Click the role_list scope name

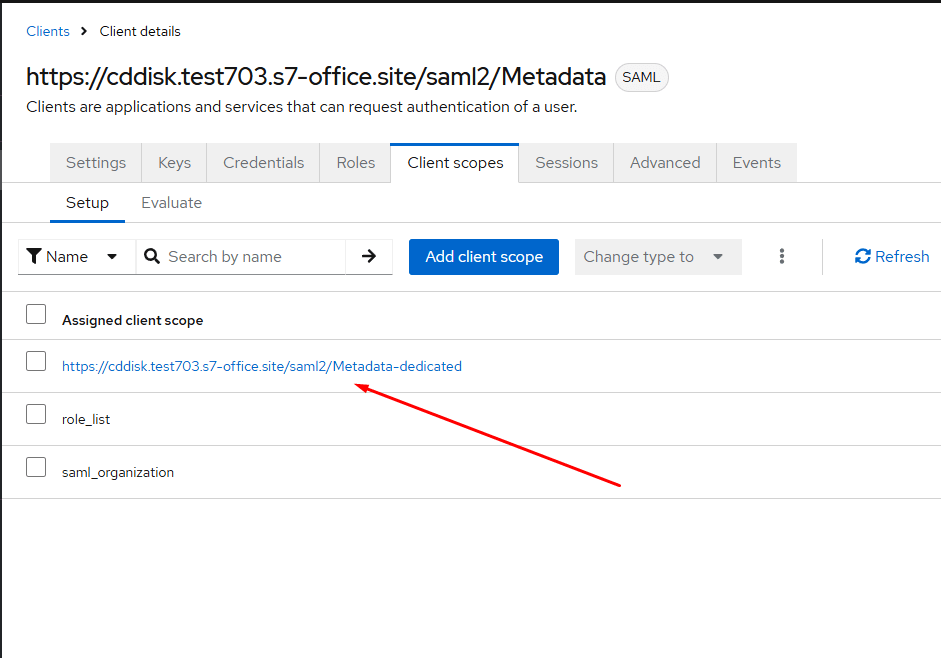tap(86, 419)
